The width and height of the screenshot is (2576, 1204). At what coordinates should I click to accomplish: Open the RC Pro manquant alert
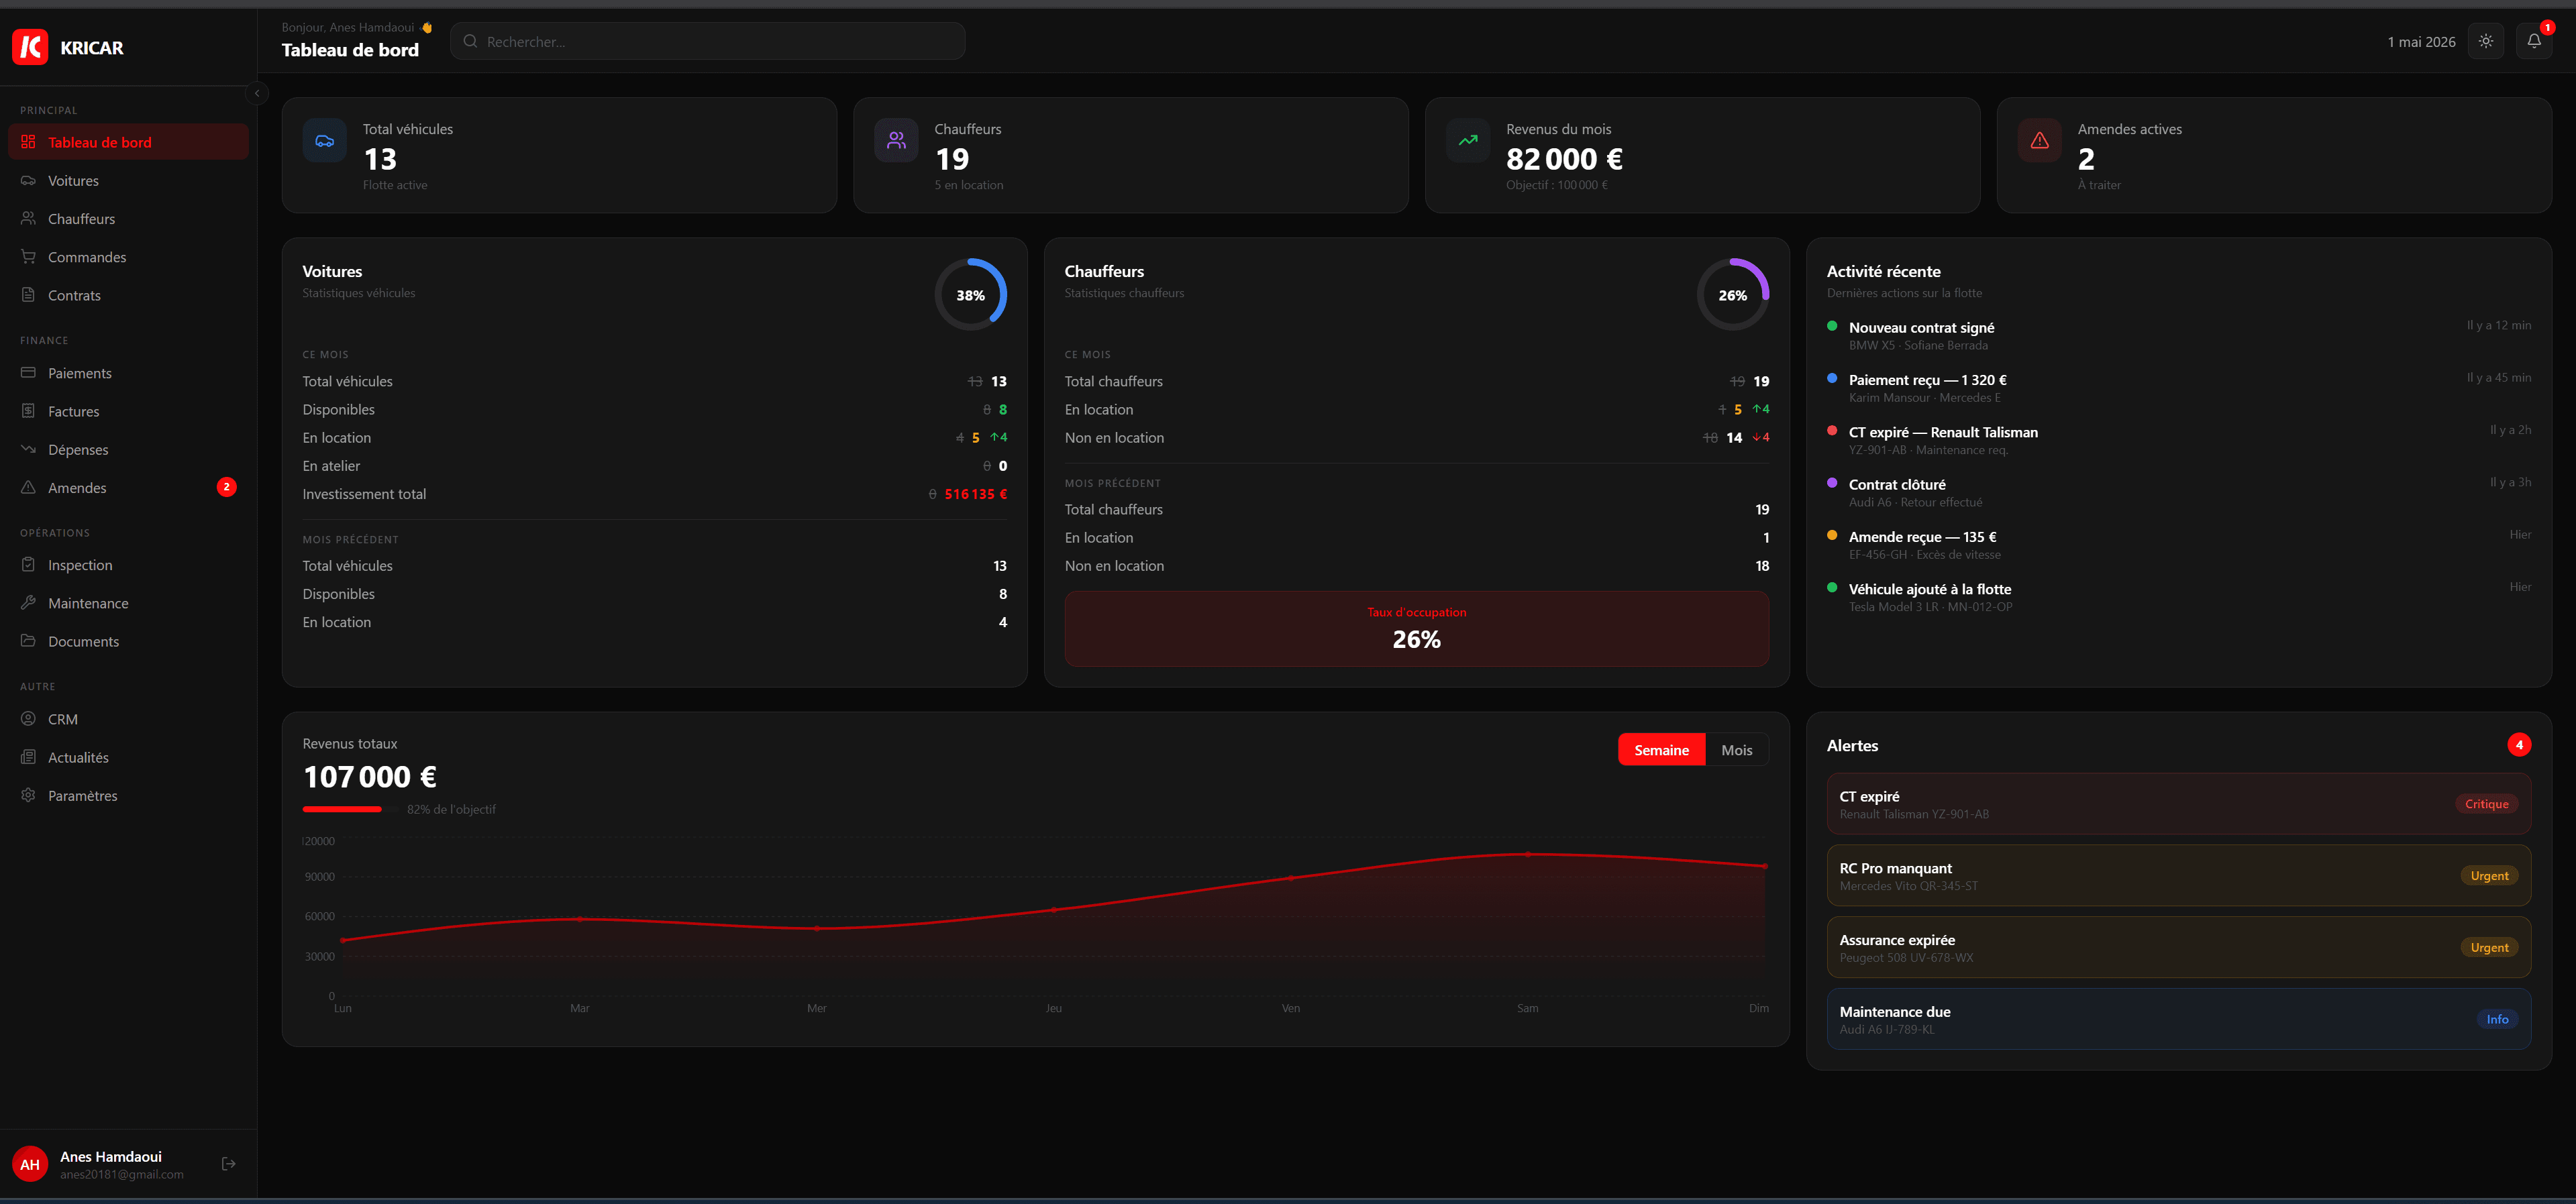(x=2178, y=876)
